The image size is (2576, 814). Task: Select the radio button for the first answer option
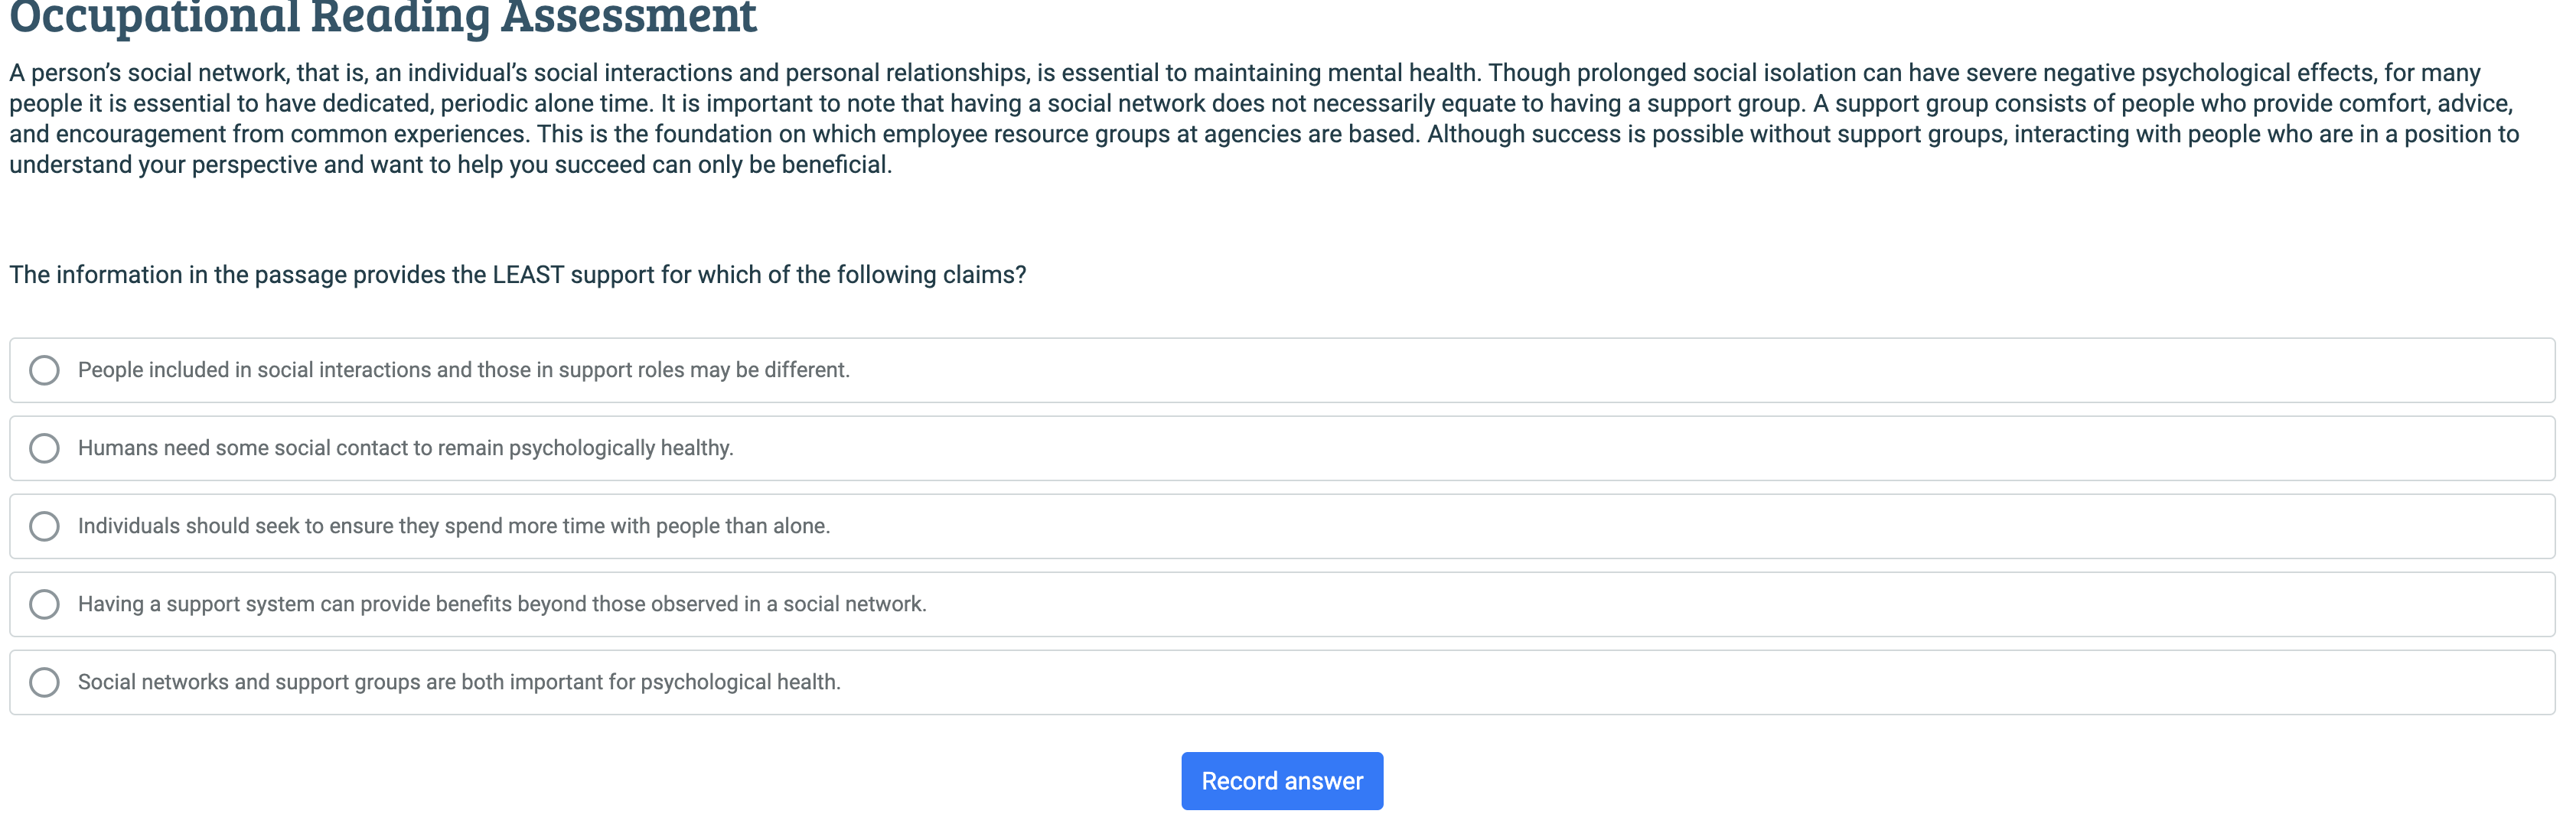44,370
